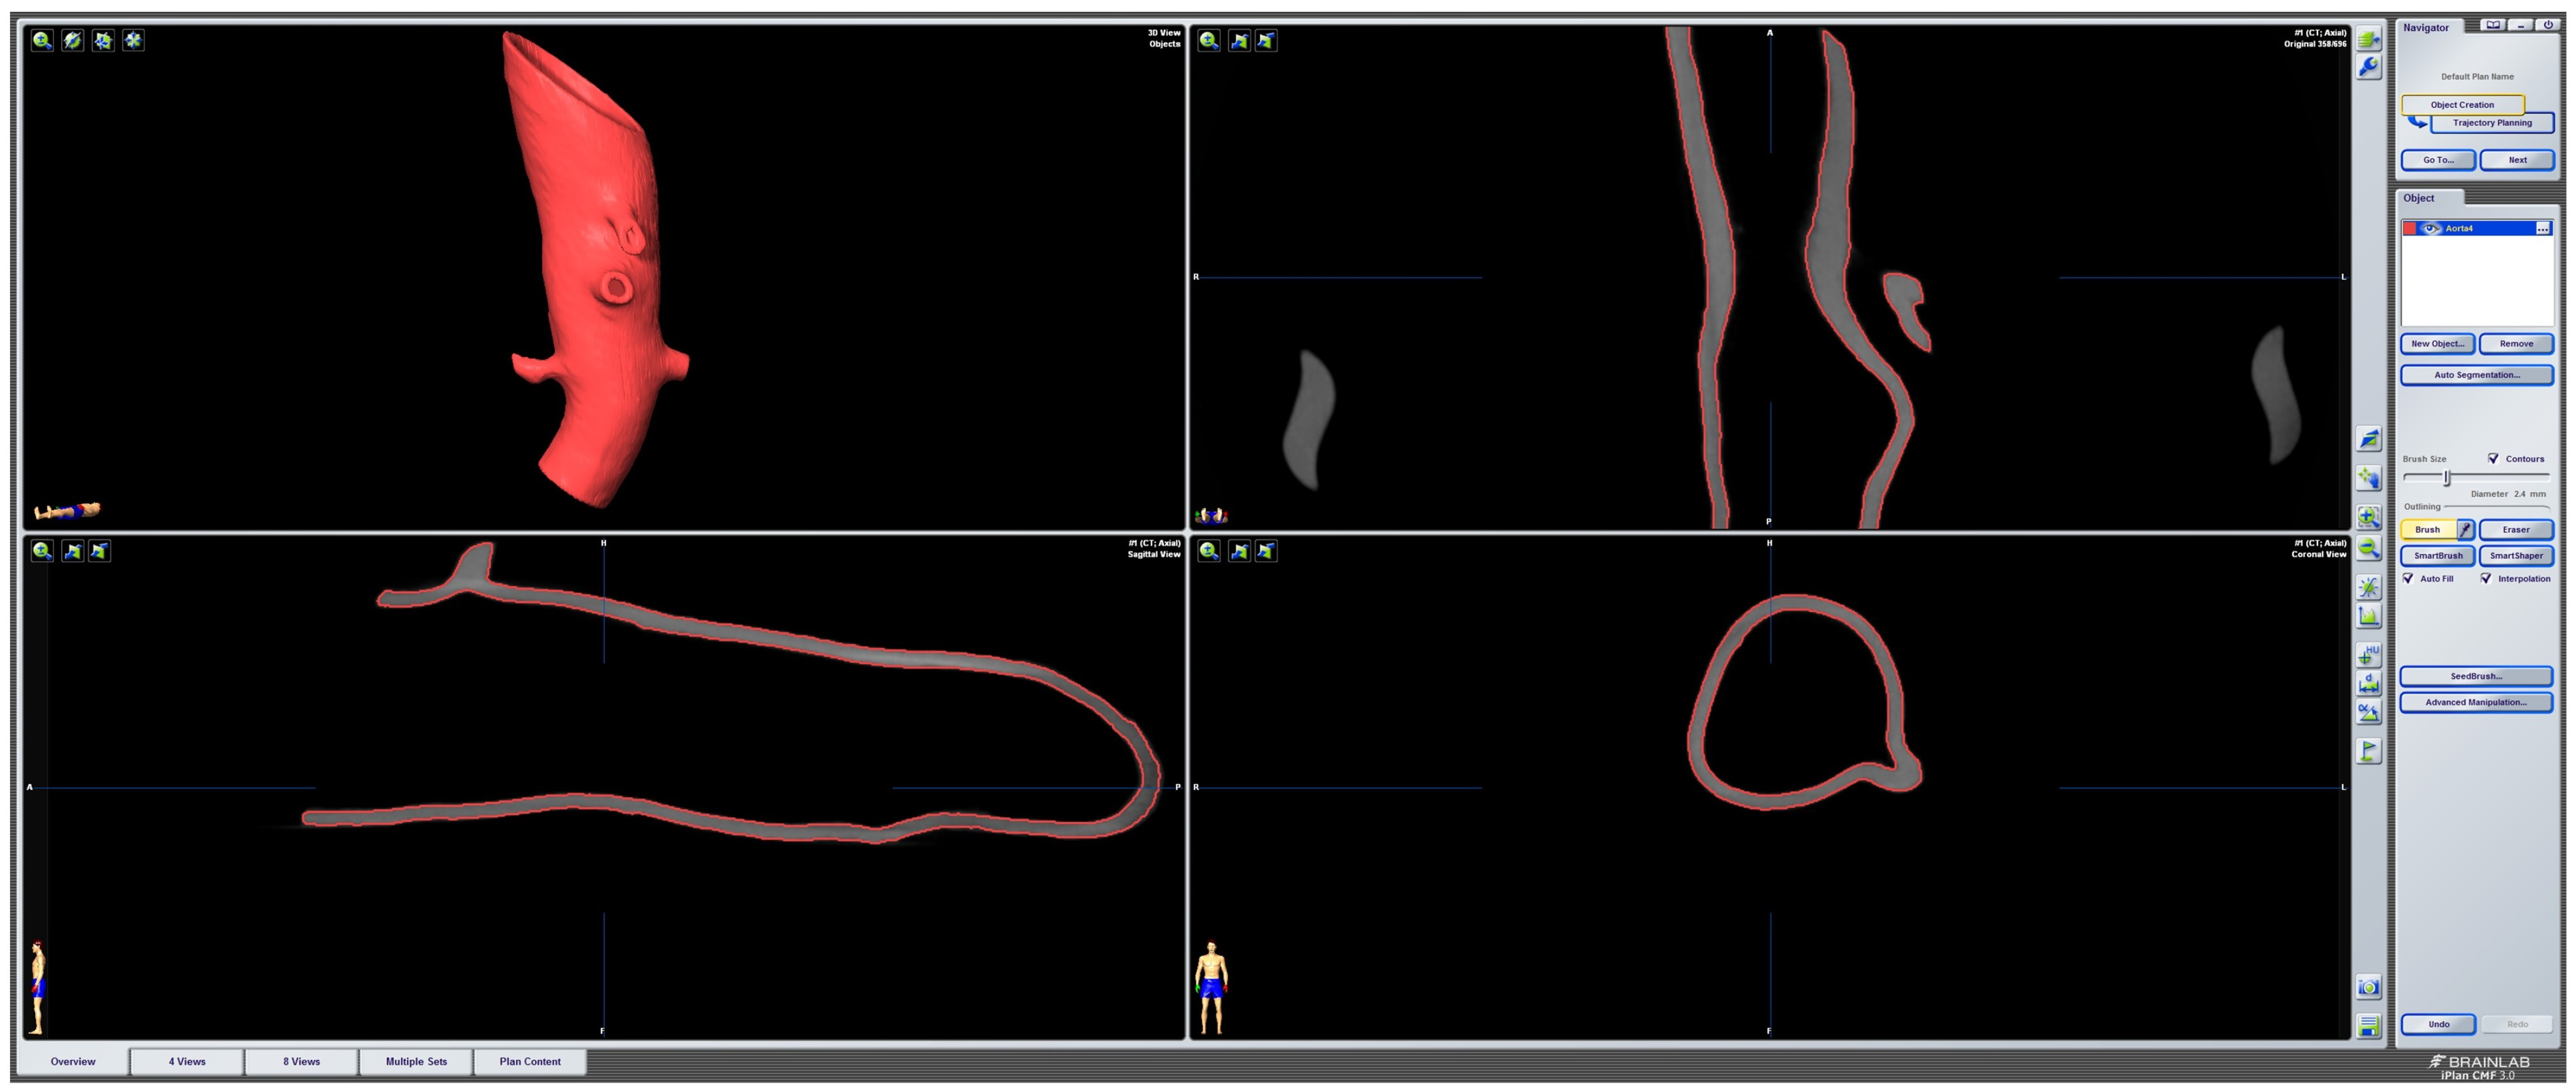Toggle the Auto Fill checkbox
This screenshot has width=2576, height=1092.
(x=2408, y=578)
